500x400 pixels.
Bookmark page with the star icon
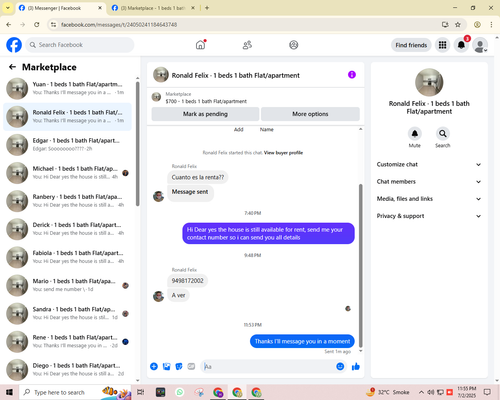[458, 24]
